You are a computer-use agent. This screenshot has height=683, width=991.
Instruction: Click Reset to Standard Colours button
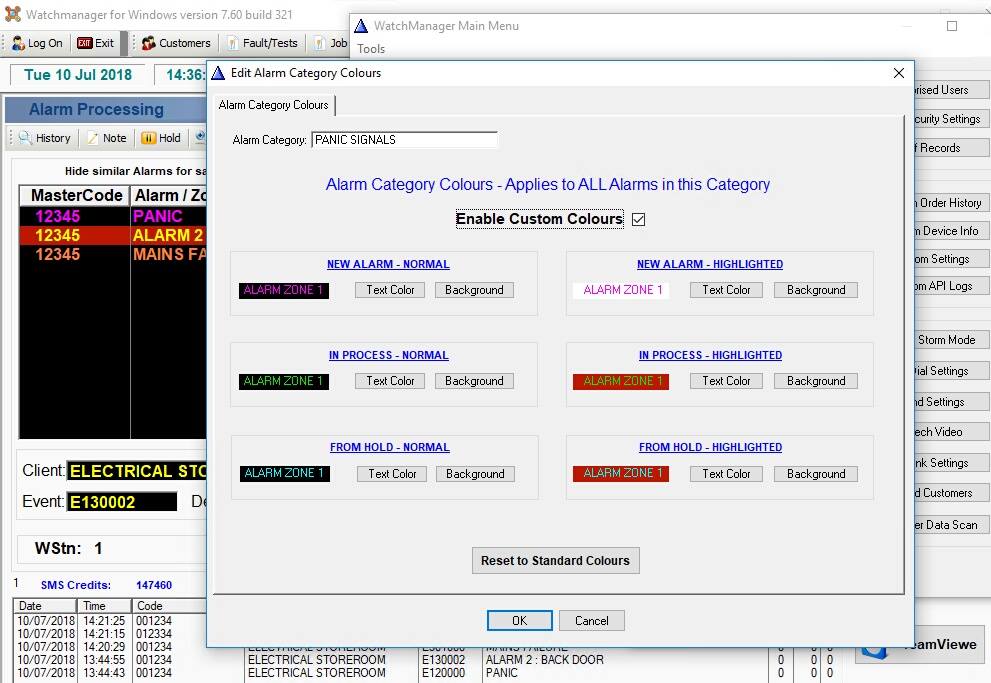[x=556, y=560]
